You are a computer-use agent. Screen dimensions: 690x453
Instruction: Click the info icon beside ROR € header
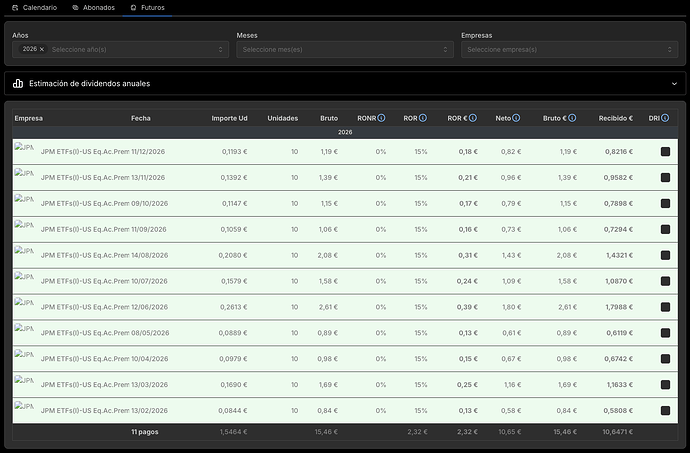[x=473, y=118]
